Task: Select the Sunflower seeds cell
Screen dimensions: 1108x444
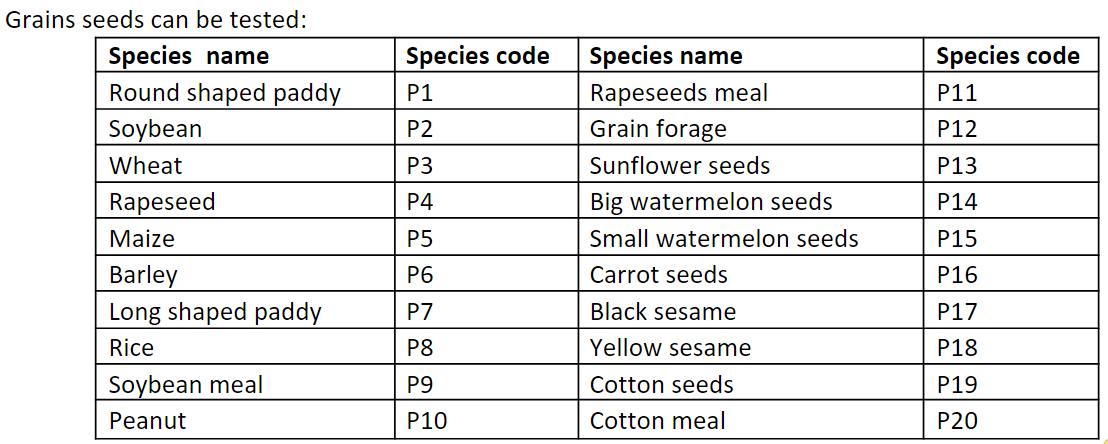Action: 751,165
